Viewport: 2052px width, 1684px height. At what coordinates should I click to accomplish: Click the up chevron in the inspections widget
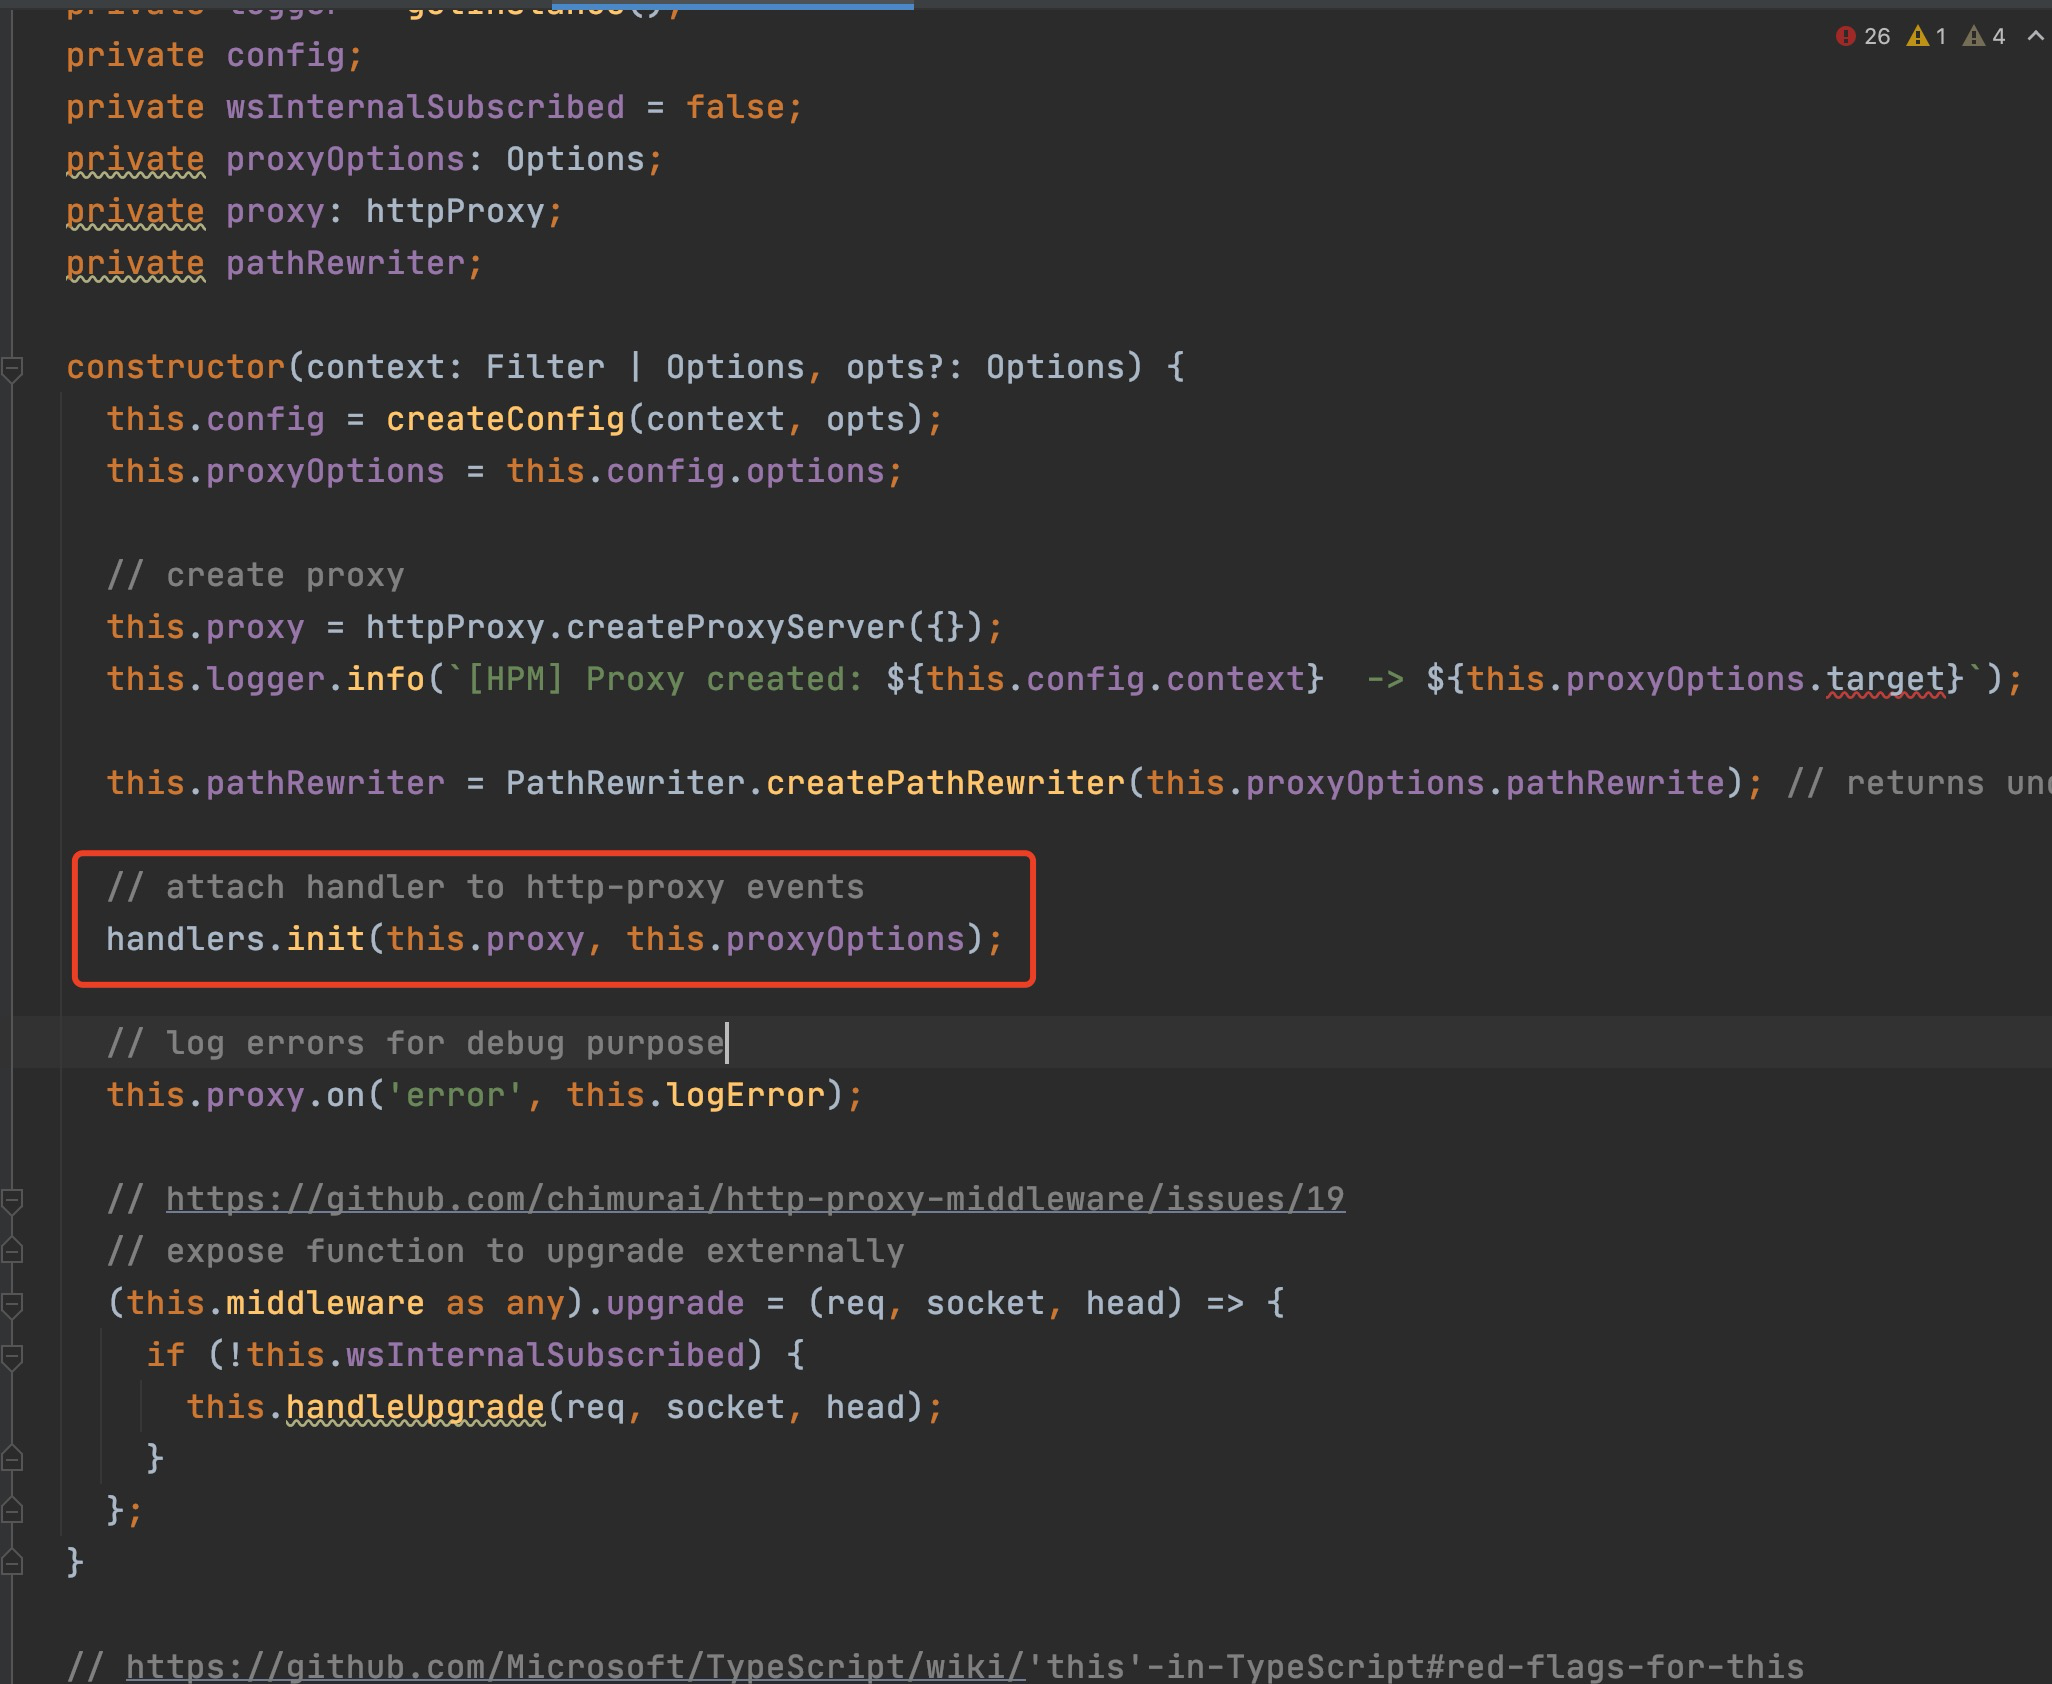pyautogui.click(x=2034, y=37)
